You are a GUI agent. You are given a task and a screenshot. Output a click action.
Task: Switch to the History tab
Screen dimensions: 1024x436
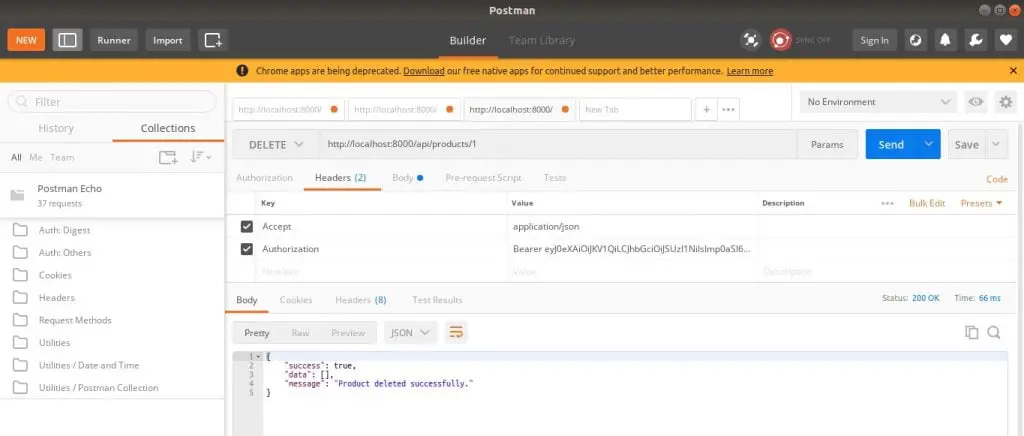56,128
